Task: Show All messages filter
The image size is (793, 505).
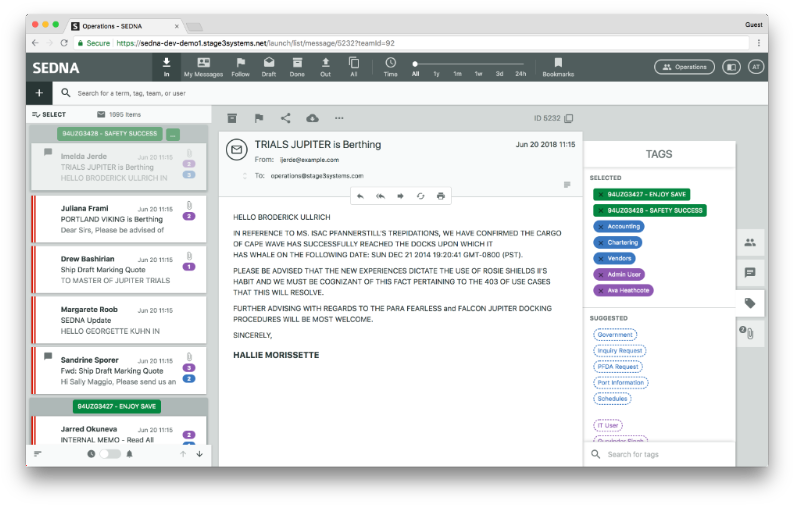Action: (354, 67)
